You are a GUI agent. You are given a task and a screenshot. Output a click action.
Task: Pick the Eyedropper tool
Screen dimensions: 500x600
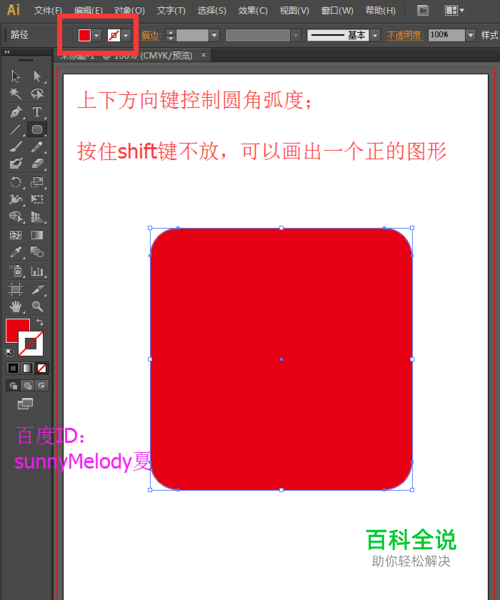16,252
